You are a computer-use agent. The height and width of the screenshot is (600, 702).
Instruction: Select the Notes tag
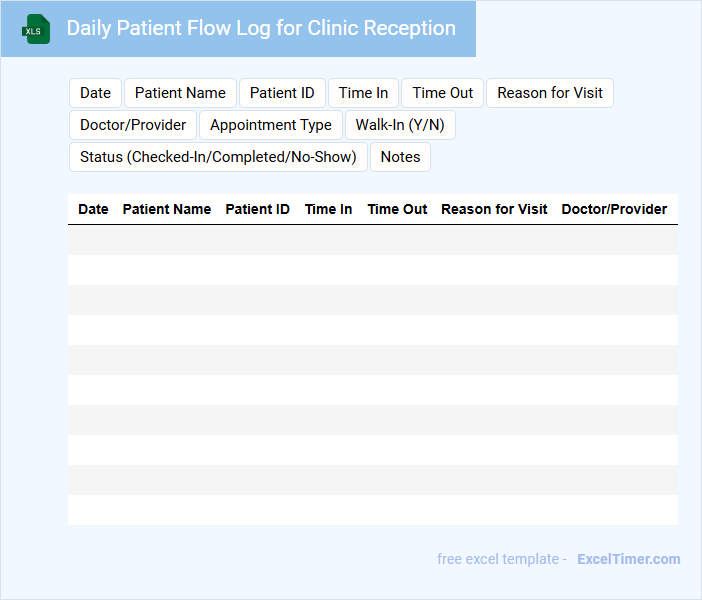point(400,157)
